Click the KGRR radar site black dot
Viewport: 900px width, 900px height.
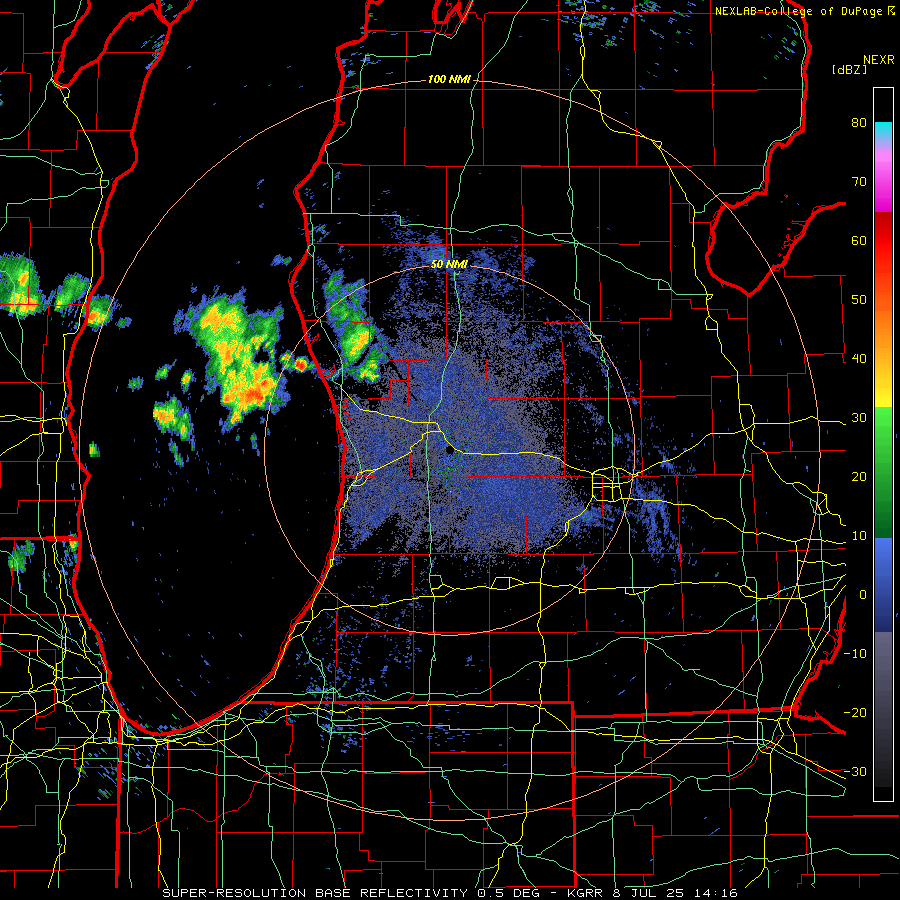click(x=450, y=451)
